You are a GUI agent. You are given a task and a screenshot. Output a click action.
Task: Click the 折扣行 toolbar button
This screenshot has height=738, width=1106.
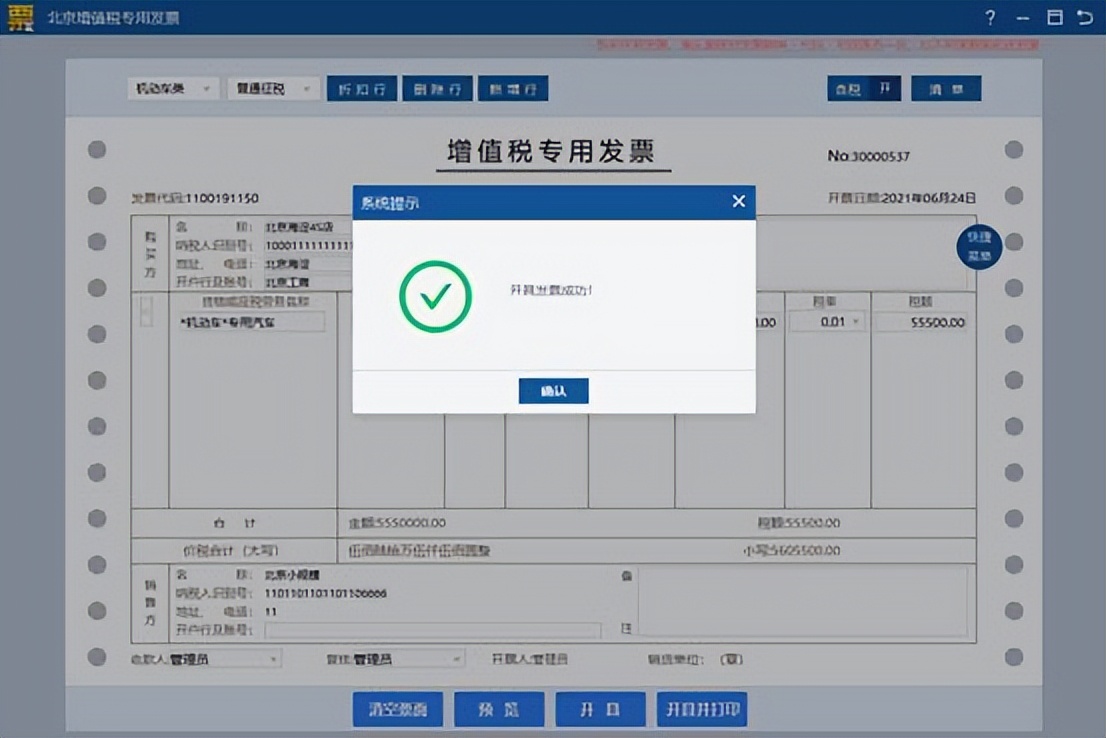click(x=361, y=88)
